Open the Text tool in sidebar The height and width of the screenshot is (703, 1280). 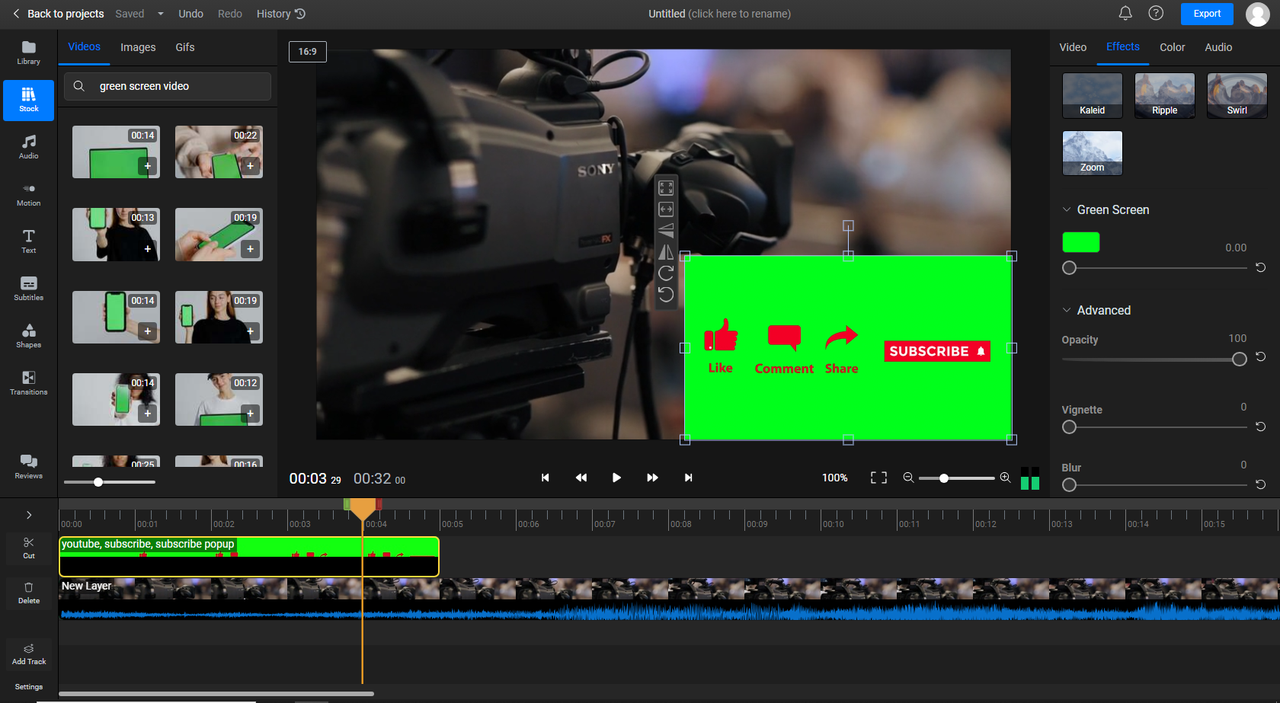[x=28, y=241]
